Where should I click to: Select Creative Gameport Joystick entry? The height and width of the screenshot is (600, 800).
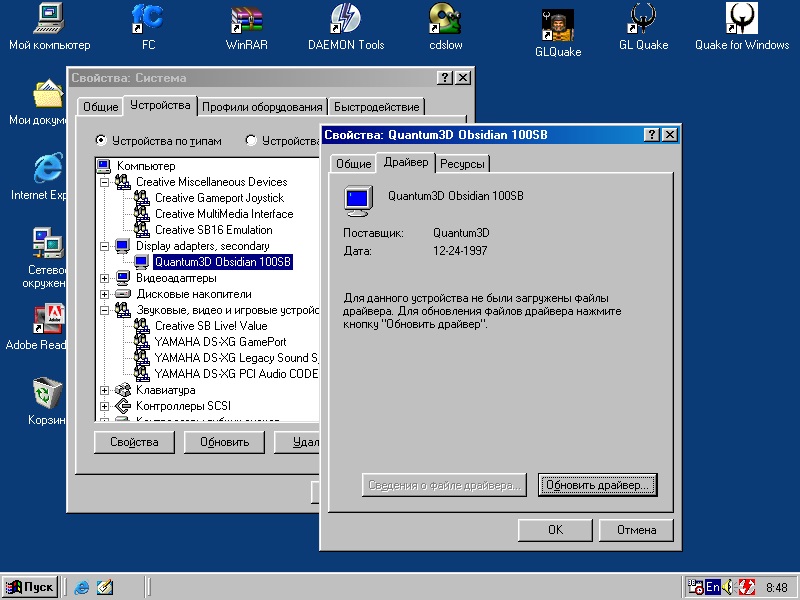[x=219, y=198]
